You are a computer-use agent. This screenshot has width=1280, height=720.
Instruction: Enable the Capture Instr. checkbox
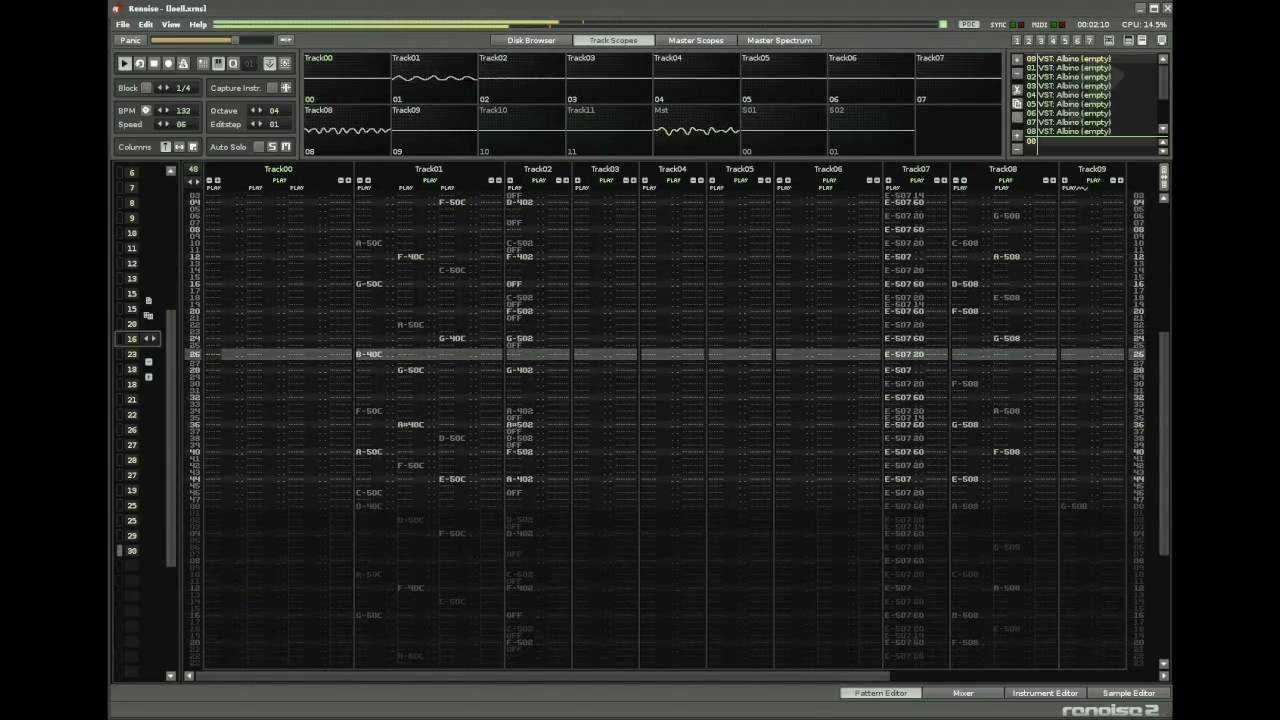(x=272, y=87)
